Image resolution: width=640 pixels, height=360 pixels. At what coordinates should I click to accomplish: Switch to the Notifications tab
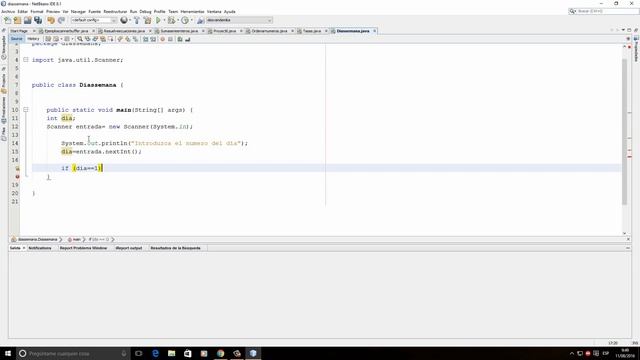coord(40,248)
